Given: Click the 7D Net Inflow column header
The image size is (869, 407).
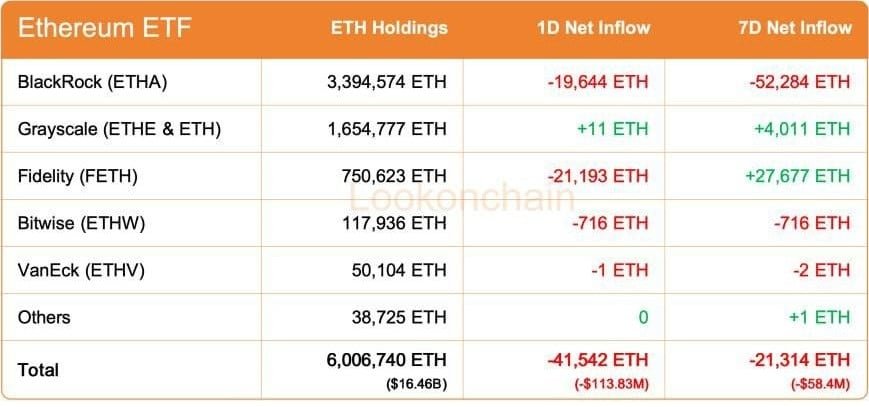Looking at the screenshot, I should click(x=794, y=28).
